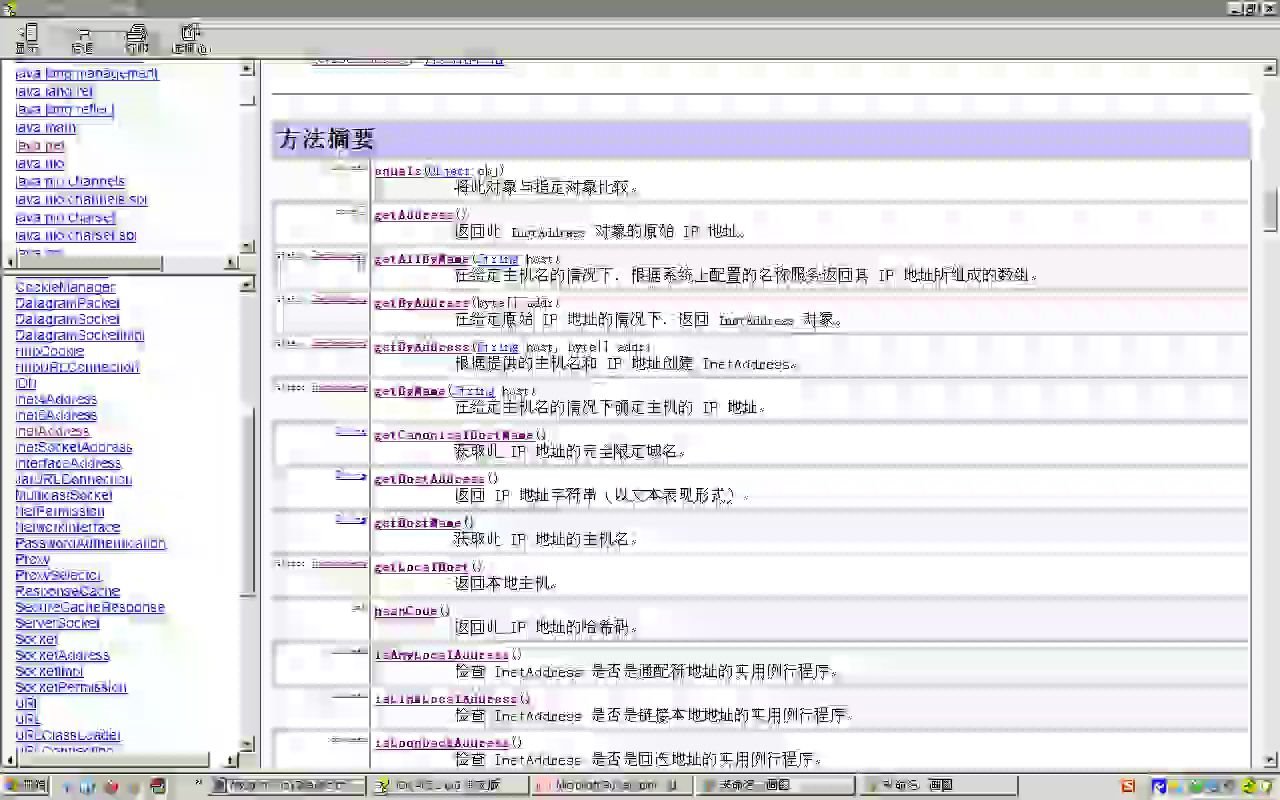Open the DatagramPacket class link
Image resolution: width=1280 pixels, height=800 pixels.
pyautogui.click(x=67, y=303)
